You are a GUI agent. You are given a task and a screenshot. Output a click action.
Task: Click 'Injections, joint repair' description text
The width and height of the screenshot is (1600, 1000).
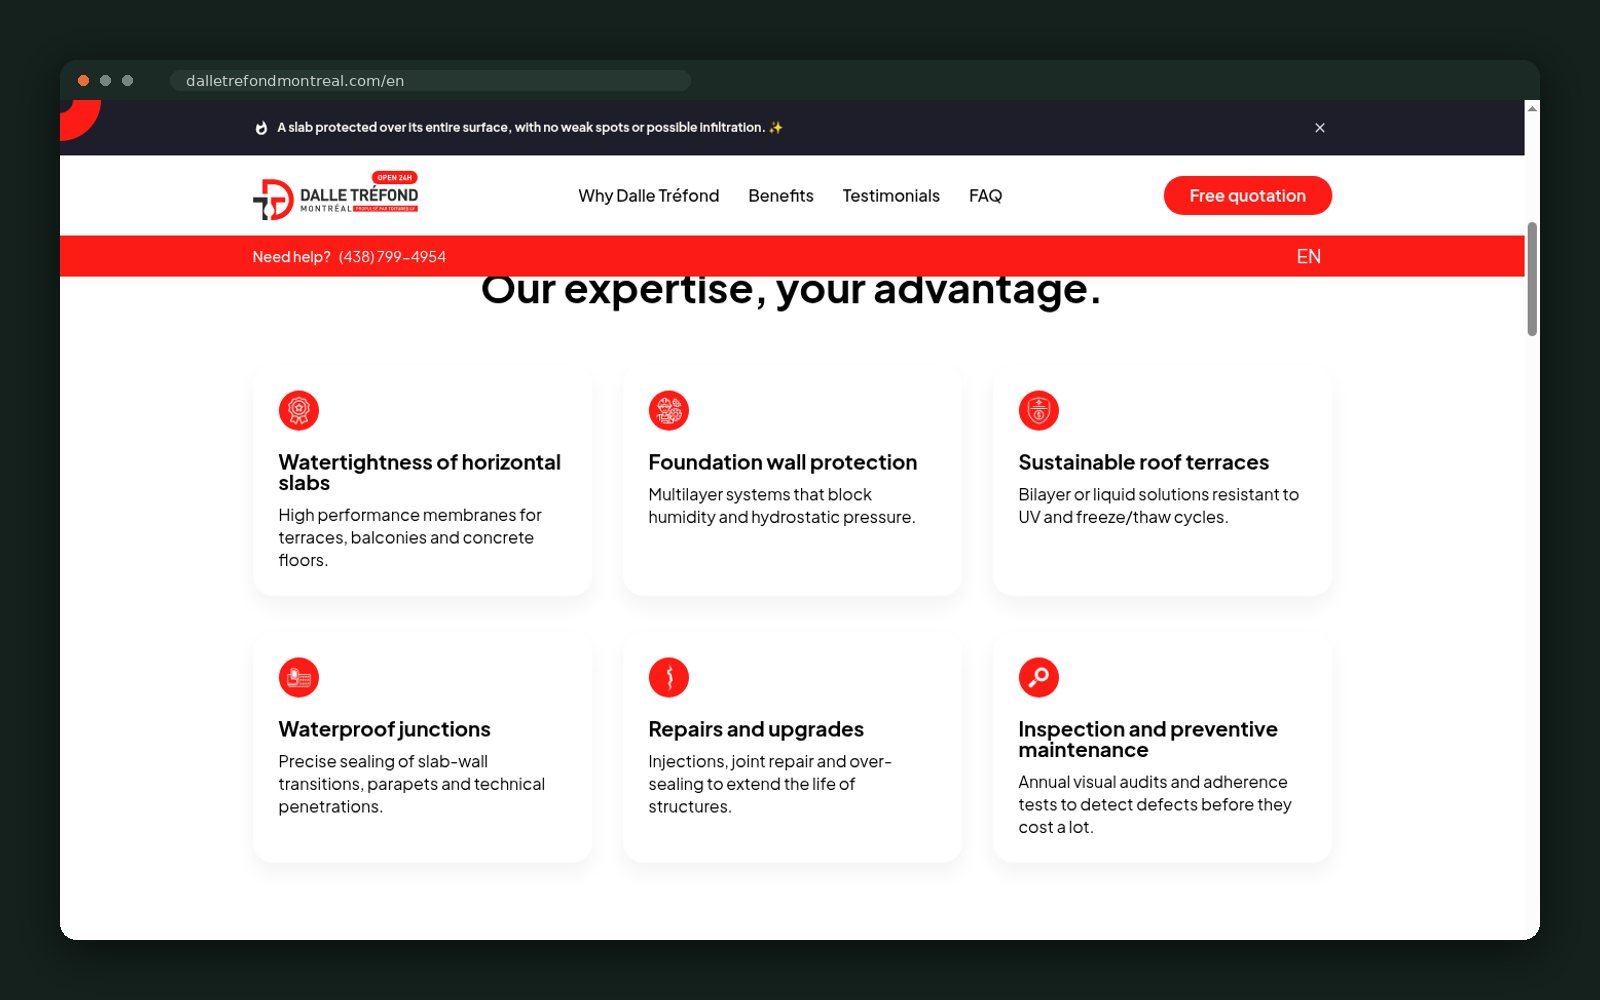click(770, 784)
